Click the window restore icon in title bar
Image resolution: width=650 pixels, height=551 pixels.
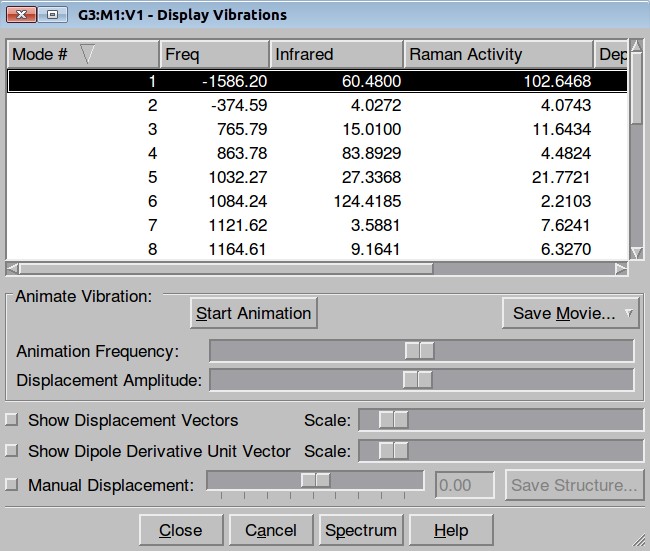(x=52, y=15)
